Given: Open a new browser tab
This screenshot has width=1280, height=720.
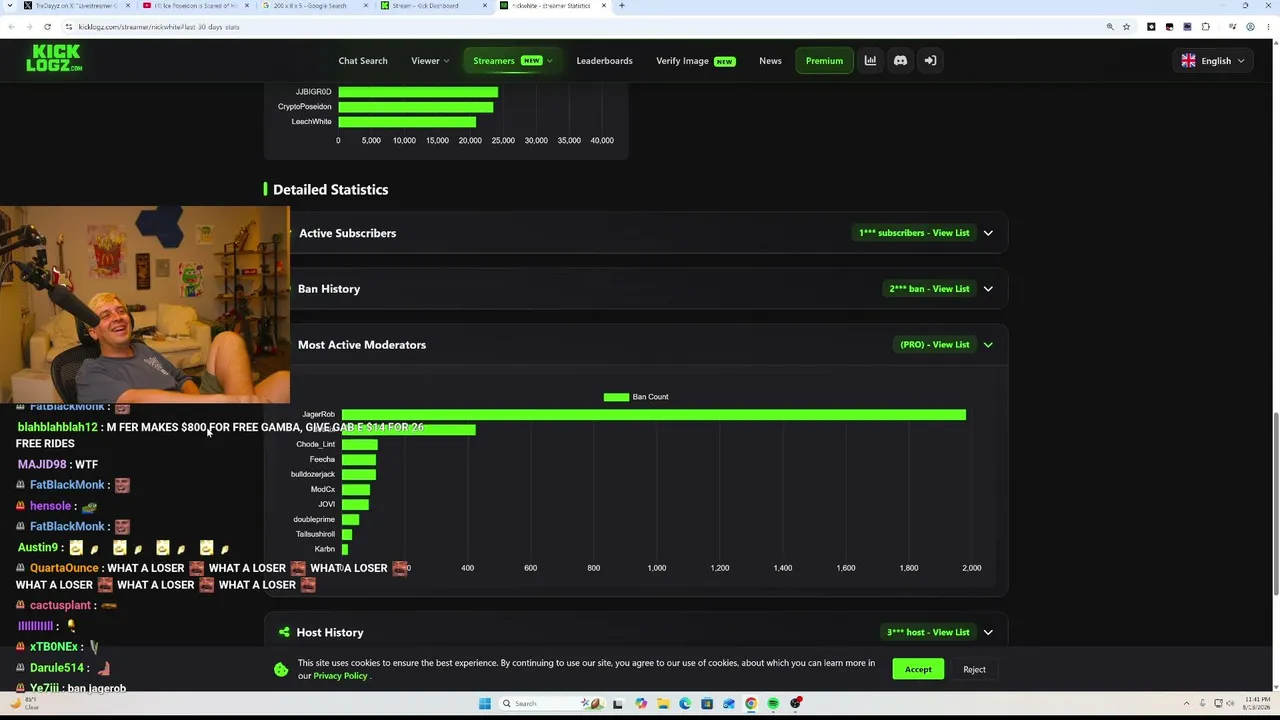Looking at the screenshot, I should [x=622, y=6].
